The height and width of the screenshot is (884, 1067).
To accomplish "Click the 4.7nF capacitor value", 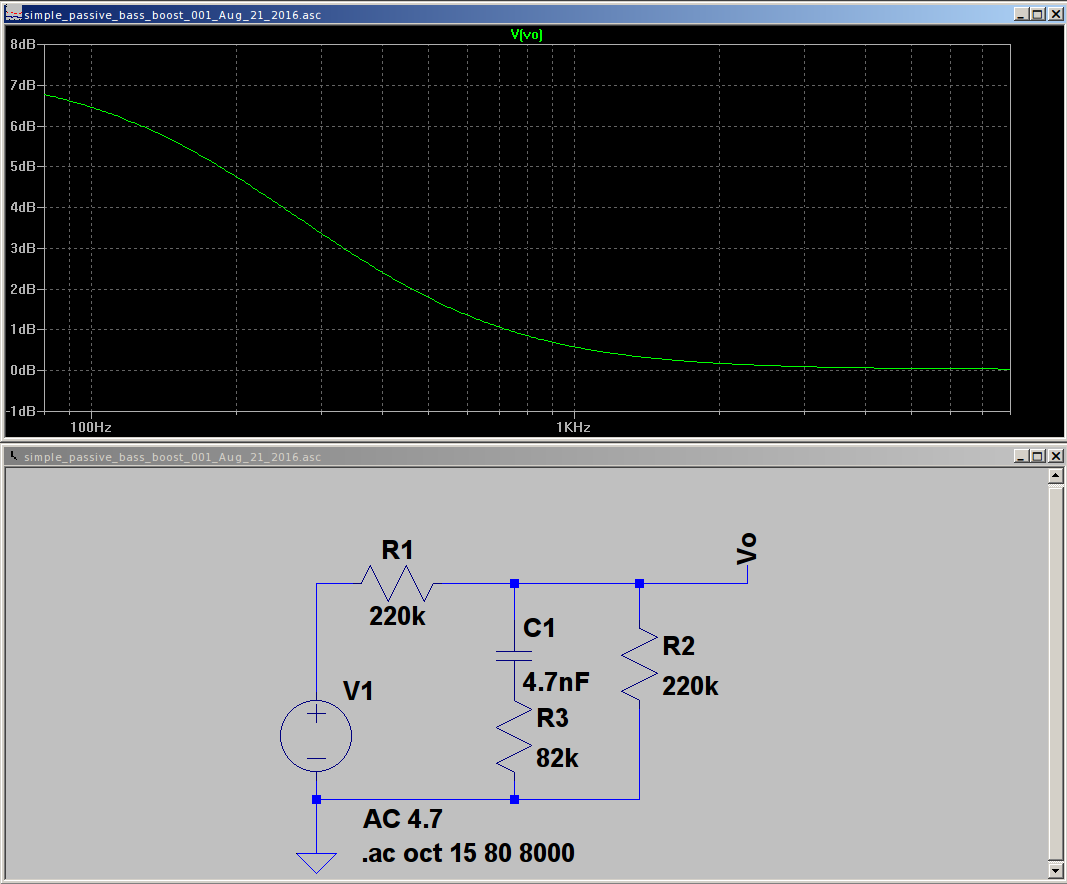I will (556, 681).
